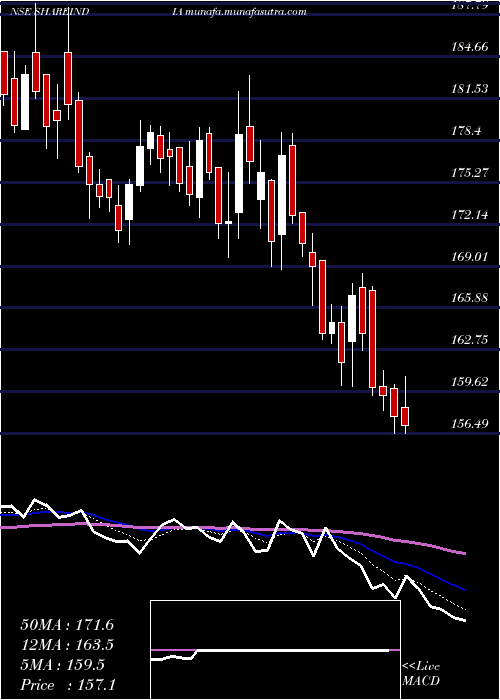
Task: Click the 172.14 price axis label
Action: [x=470, y=215]
